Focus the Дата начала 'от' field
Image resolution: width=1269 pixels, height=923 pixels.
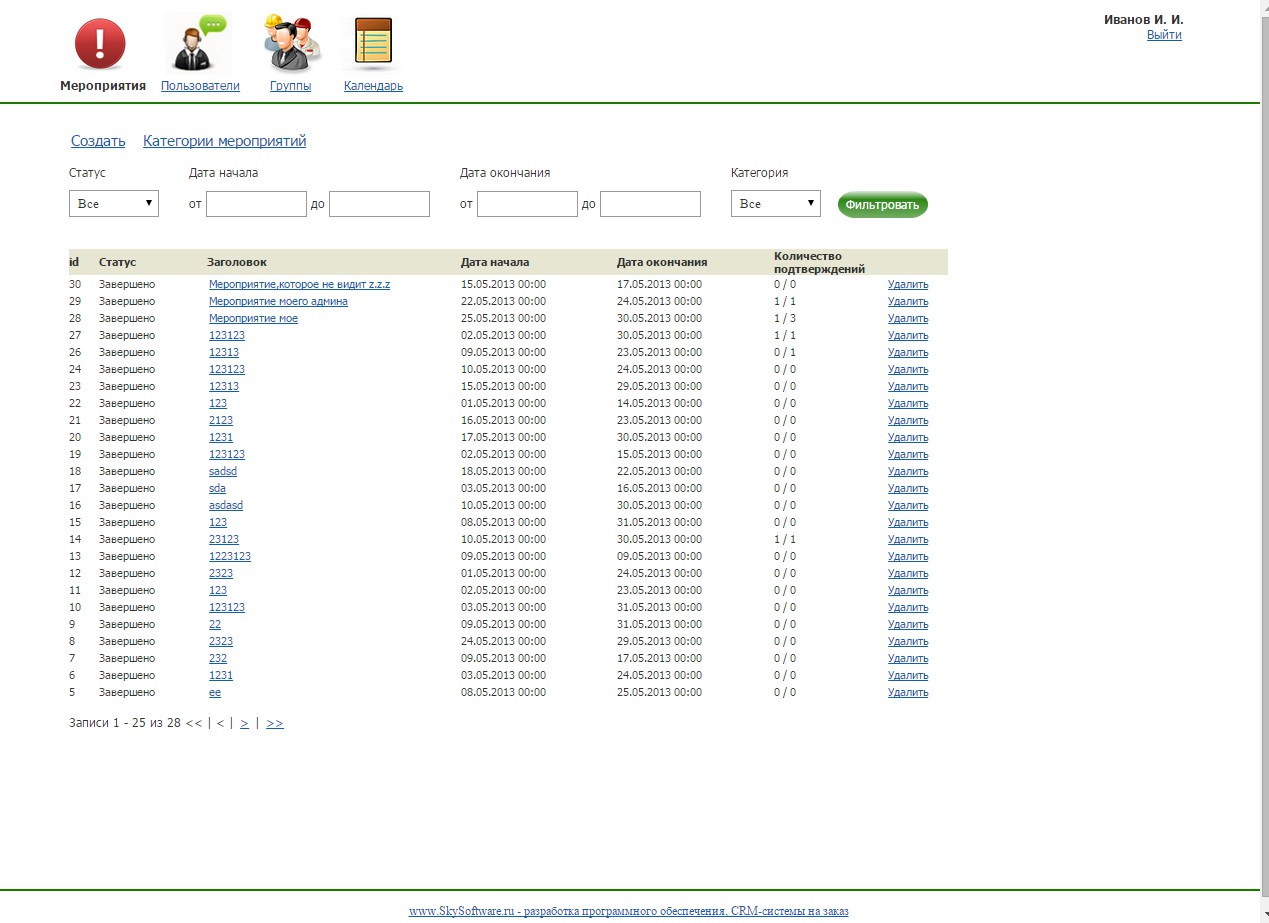click(x=256, y=204)
